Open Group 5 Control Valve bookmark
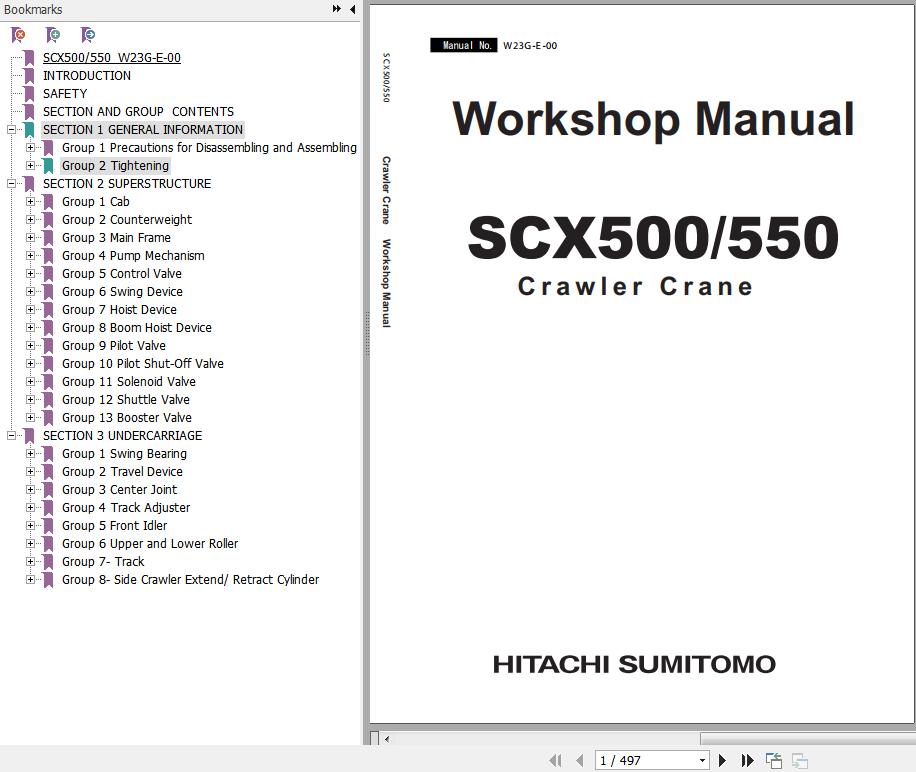The height and width of the screenshot is (772, 916). (x=122, y=274)
